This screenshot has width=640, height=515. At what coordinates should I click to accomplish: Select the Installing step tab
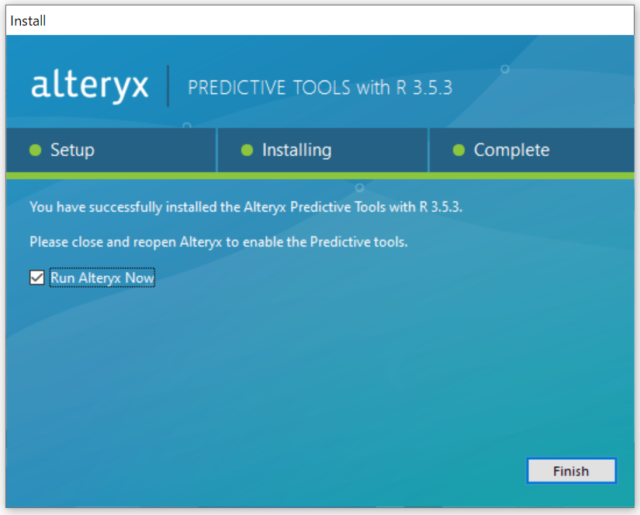[322, 150]
